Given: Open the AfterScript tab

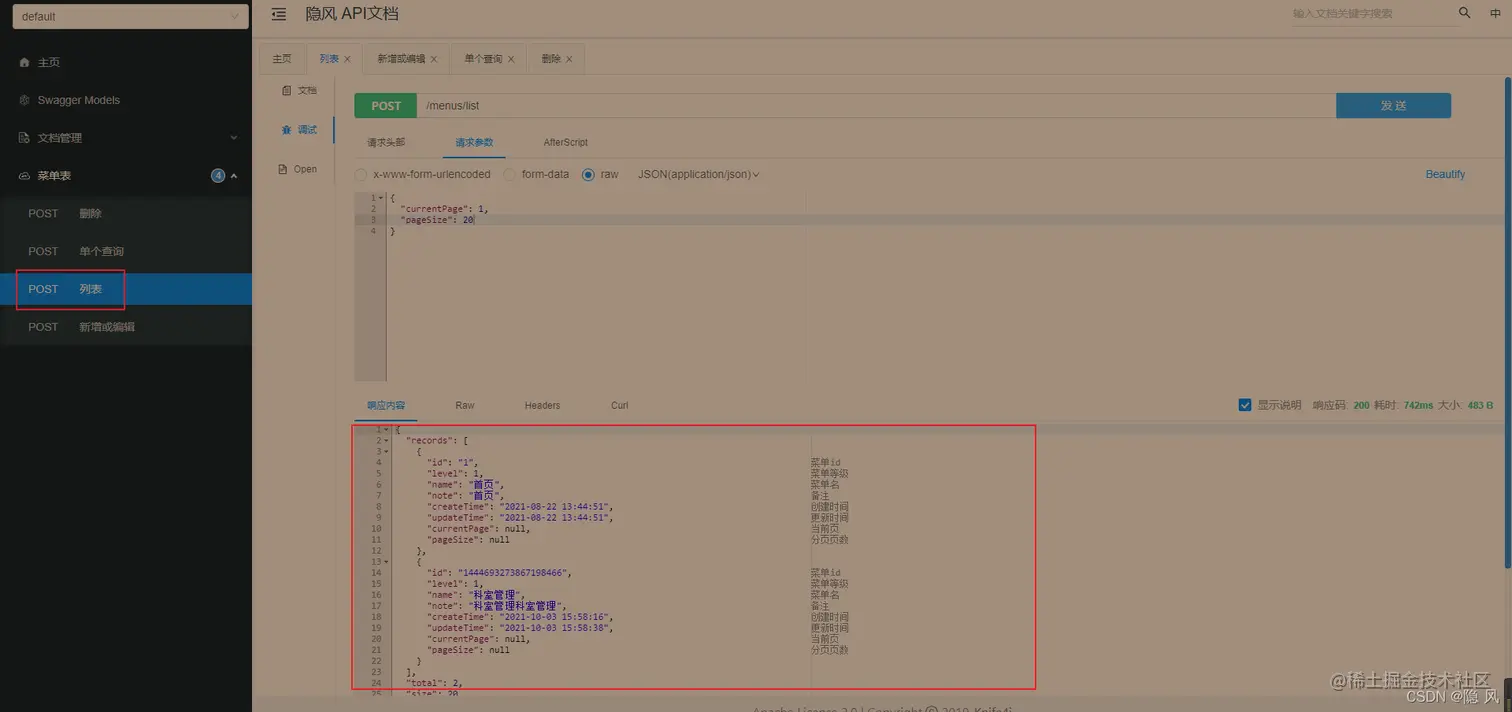Looking at the screenshot, I should 566,142.
